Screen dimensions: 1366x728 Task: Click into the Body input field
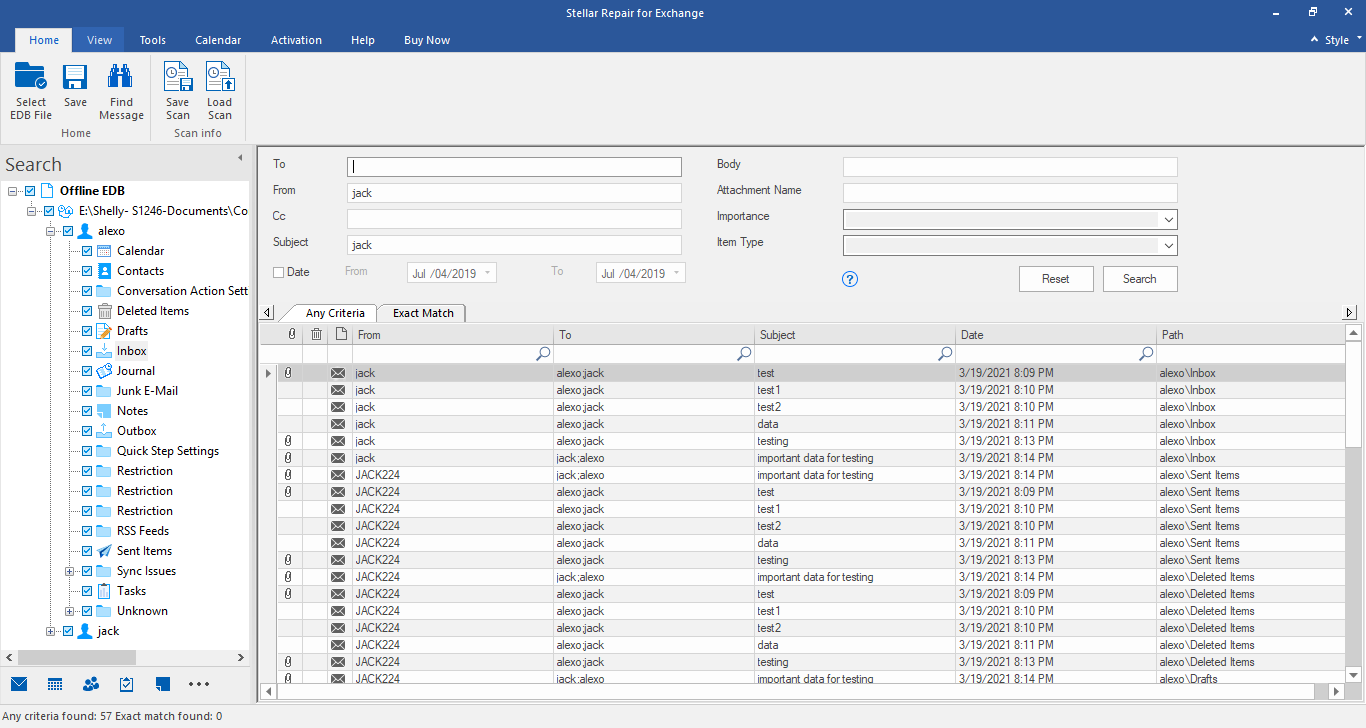pyautogui.click(x=1010, y=167)
